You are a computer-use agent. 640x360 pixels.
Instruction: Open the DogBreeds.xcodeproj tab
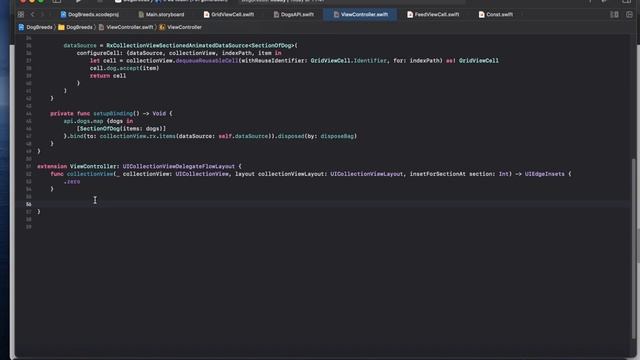click(89, 14)
